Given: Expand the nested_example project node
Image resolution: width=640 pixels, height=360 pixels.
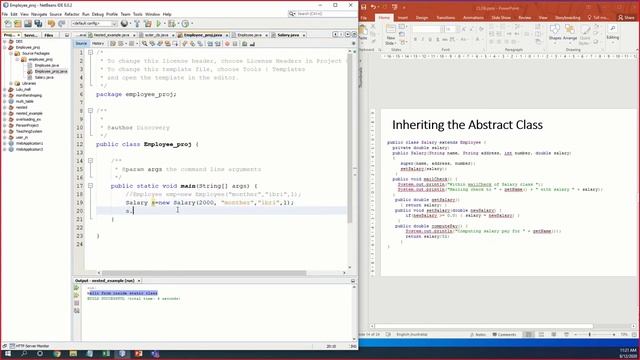Looking at the screenshot, I should 5,113.
